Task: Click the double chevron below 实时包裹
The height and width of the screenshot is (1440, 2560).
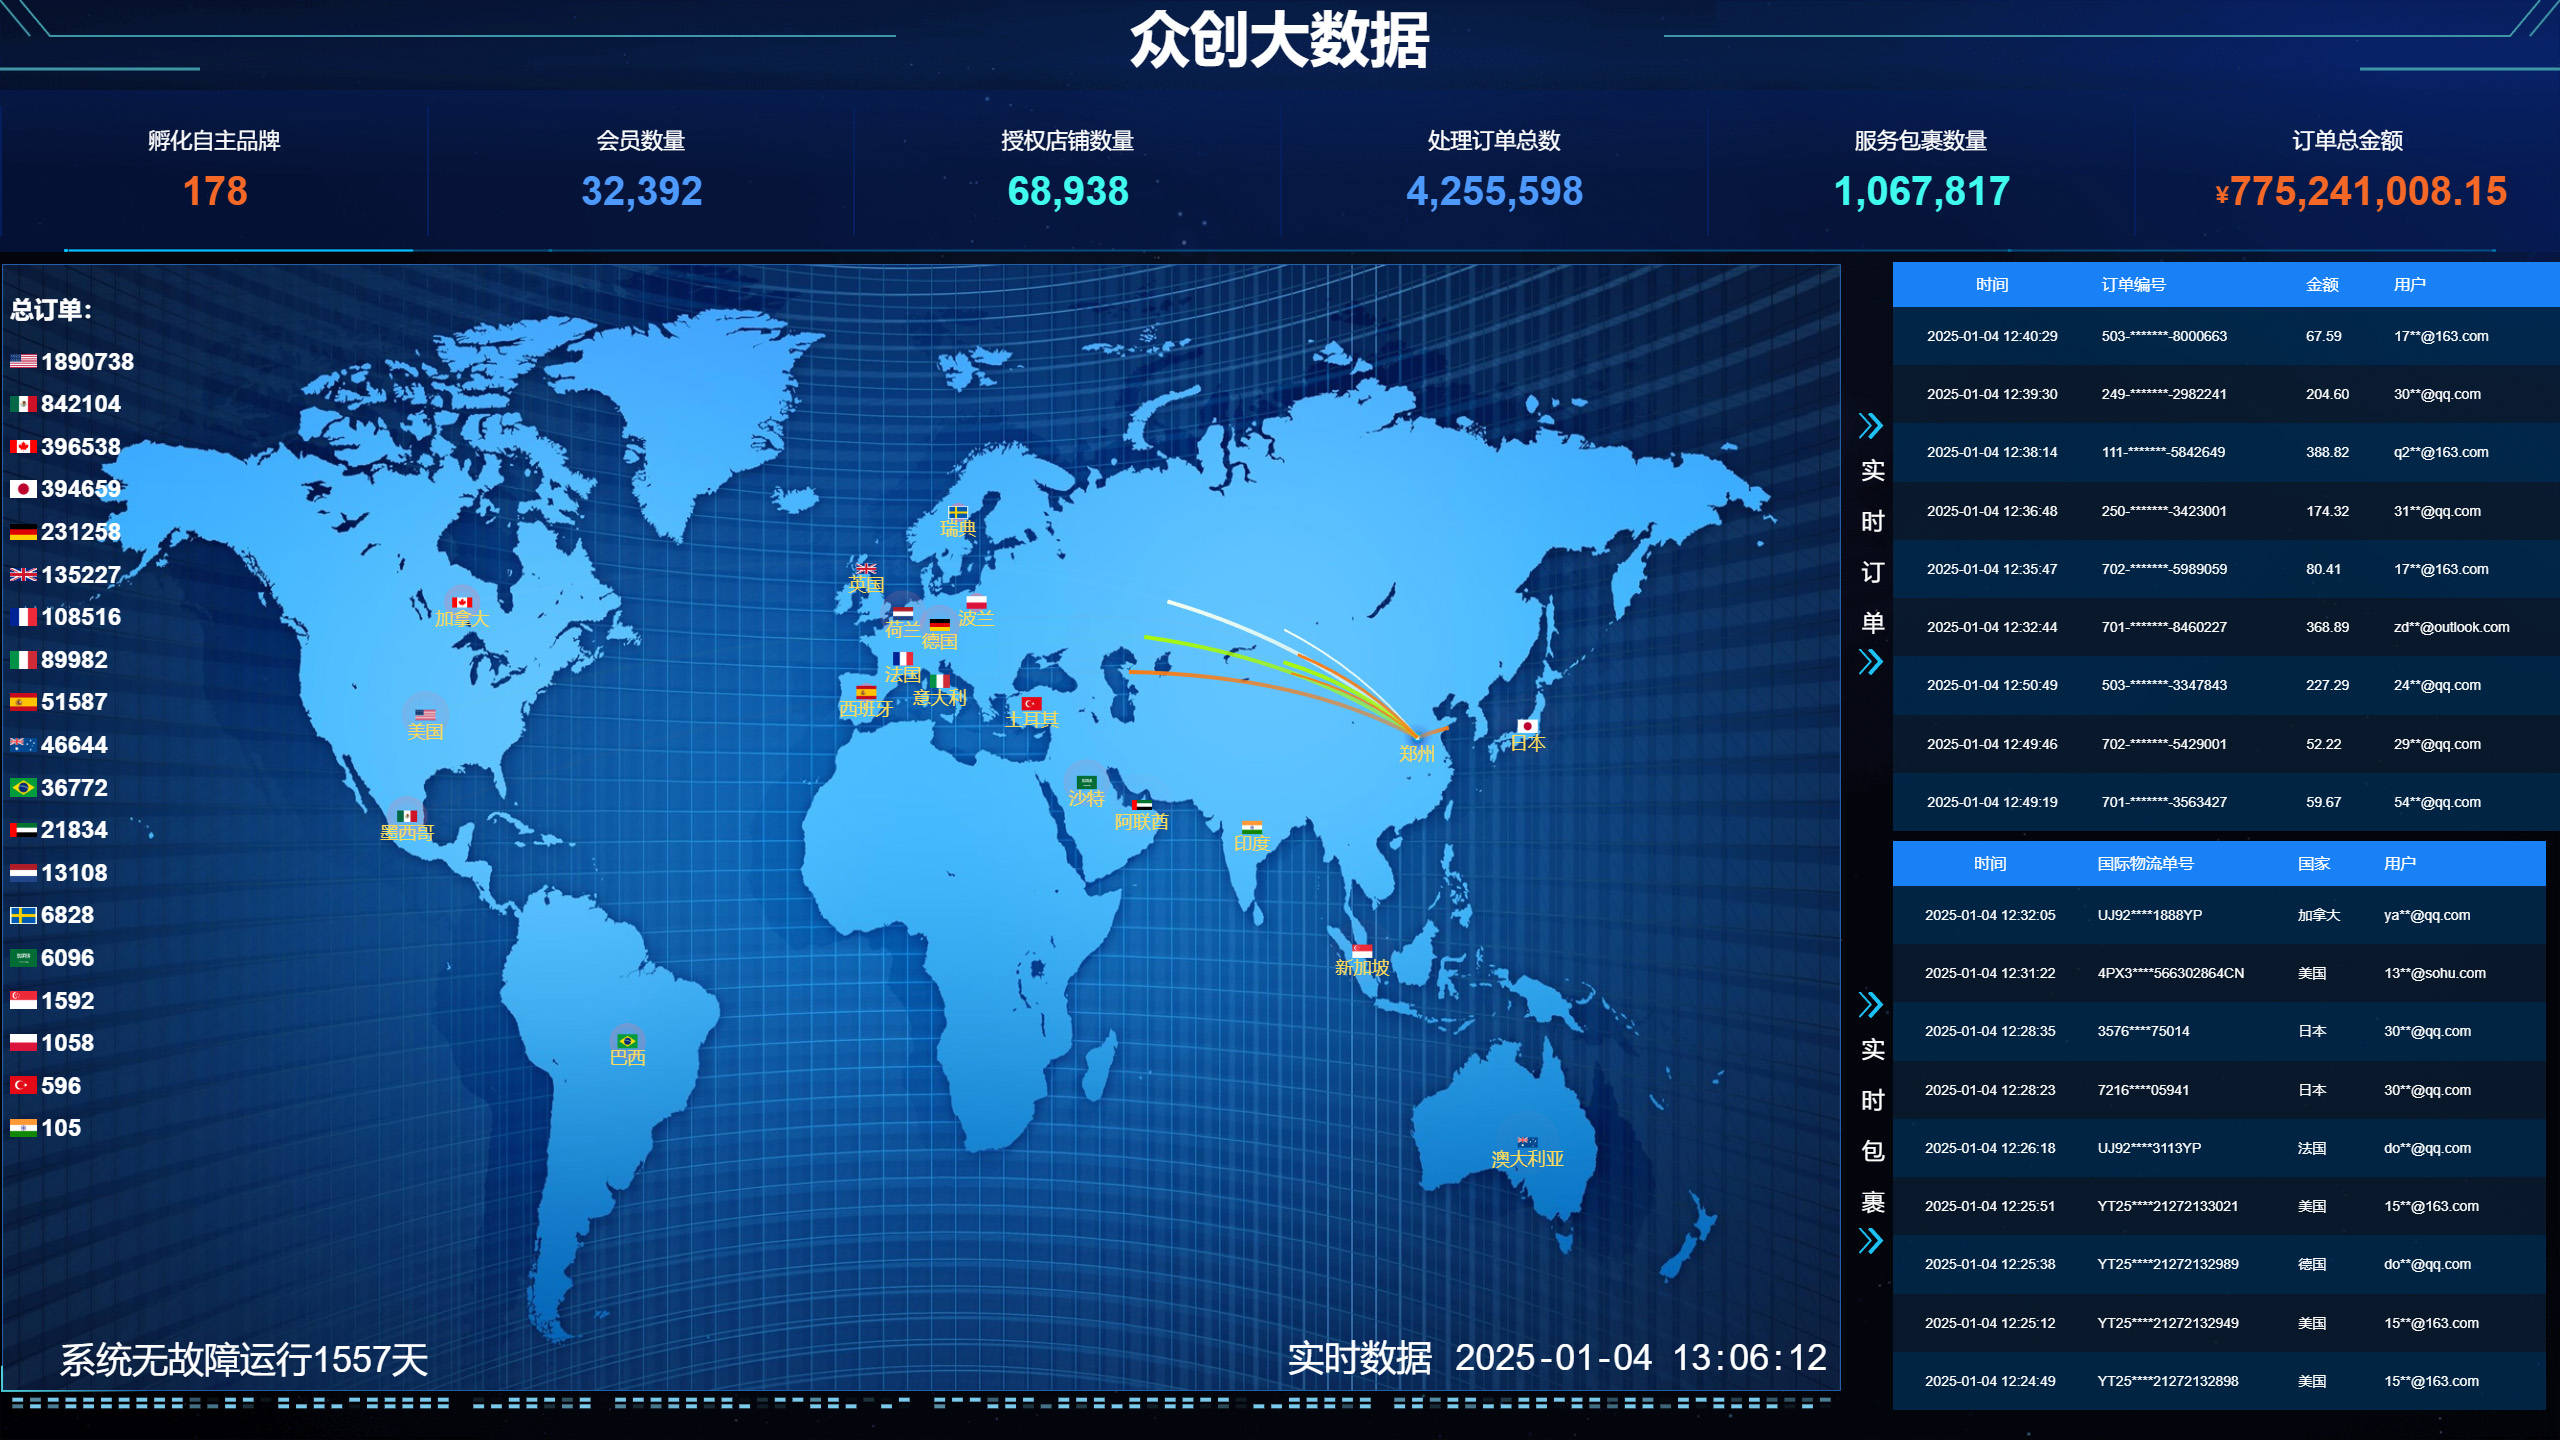Action: click(1870, 1241)
